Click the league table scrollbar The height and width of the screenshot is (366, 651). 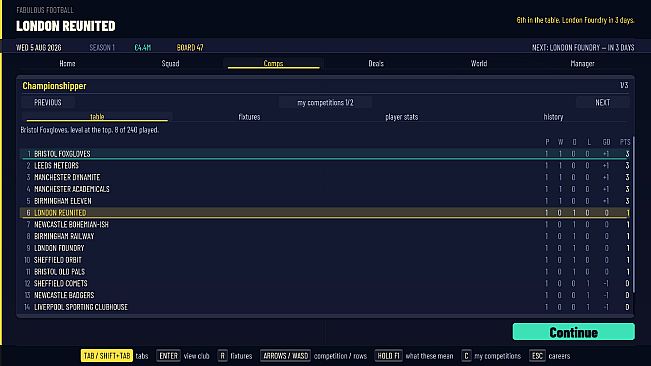pos(633,216)
